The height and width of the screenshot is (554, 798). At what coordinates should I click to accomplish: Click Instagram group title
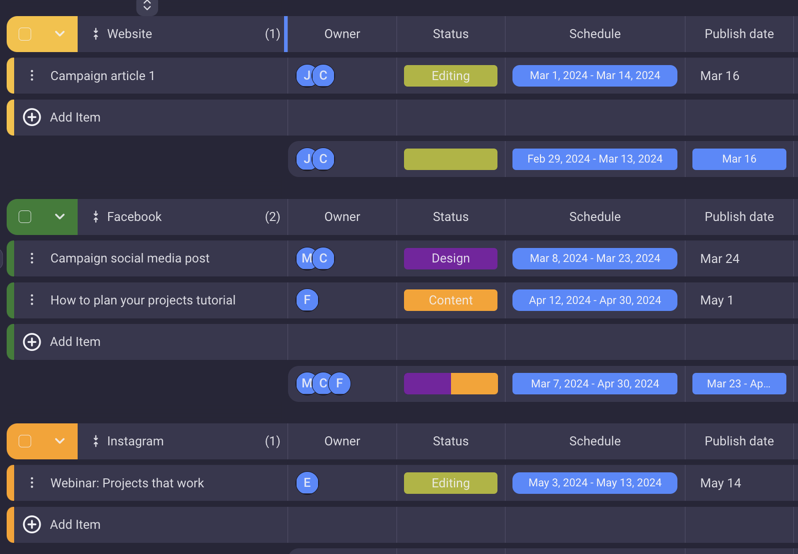135,441
